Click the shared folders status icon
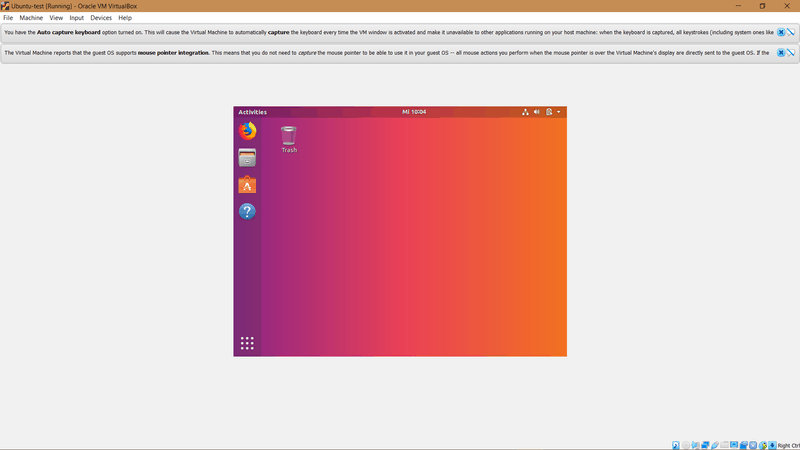Screen dimensions: 800x450 (724, 445)
